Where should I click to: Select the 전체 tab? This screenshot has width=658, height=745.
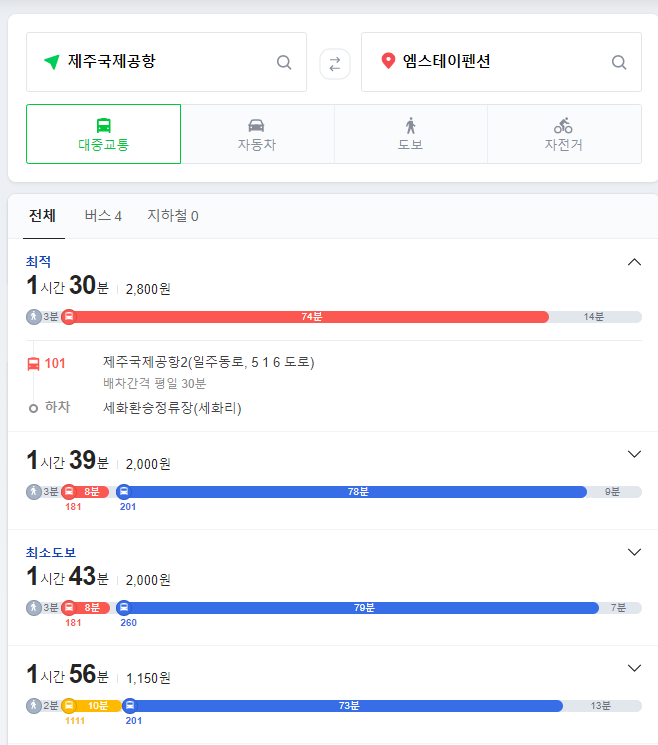[x=43, y=216]
